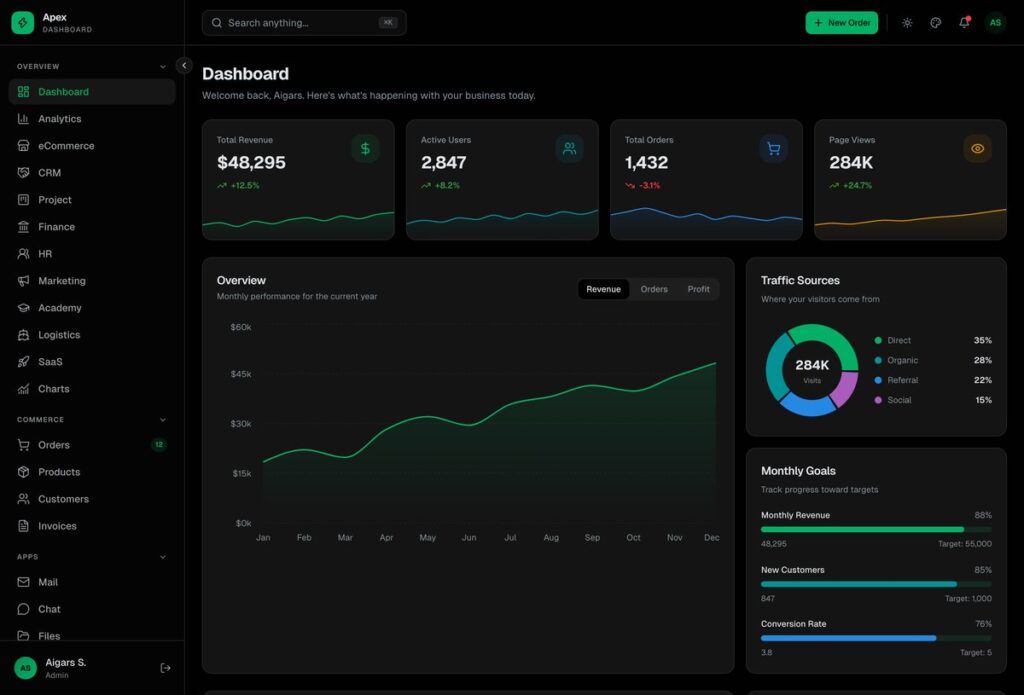Switch Overview chart to Orders tab
Image resolution: width=1024 pixels, height=695 pixels.
tap(654, 289)
